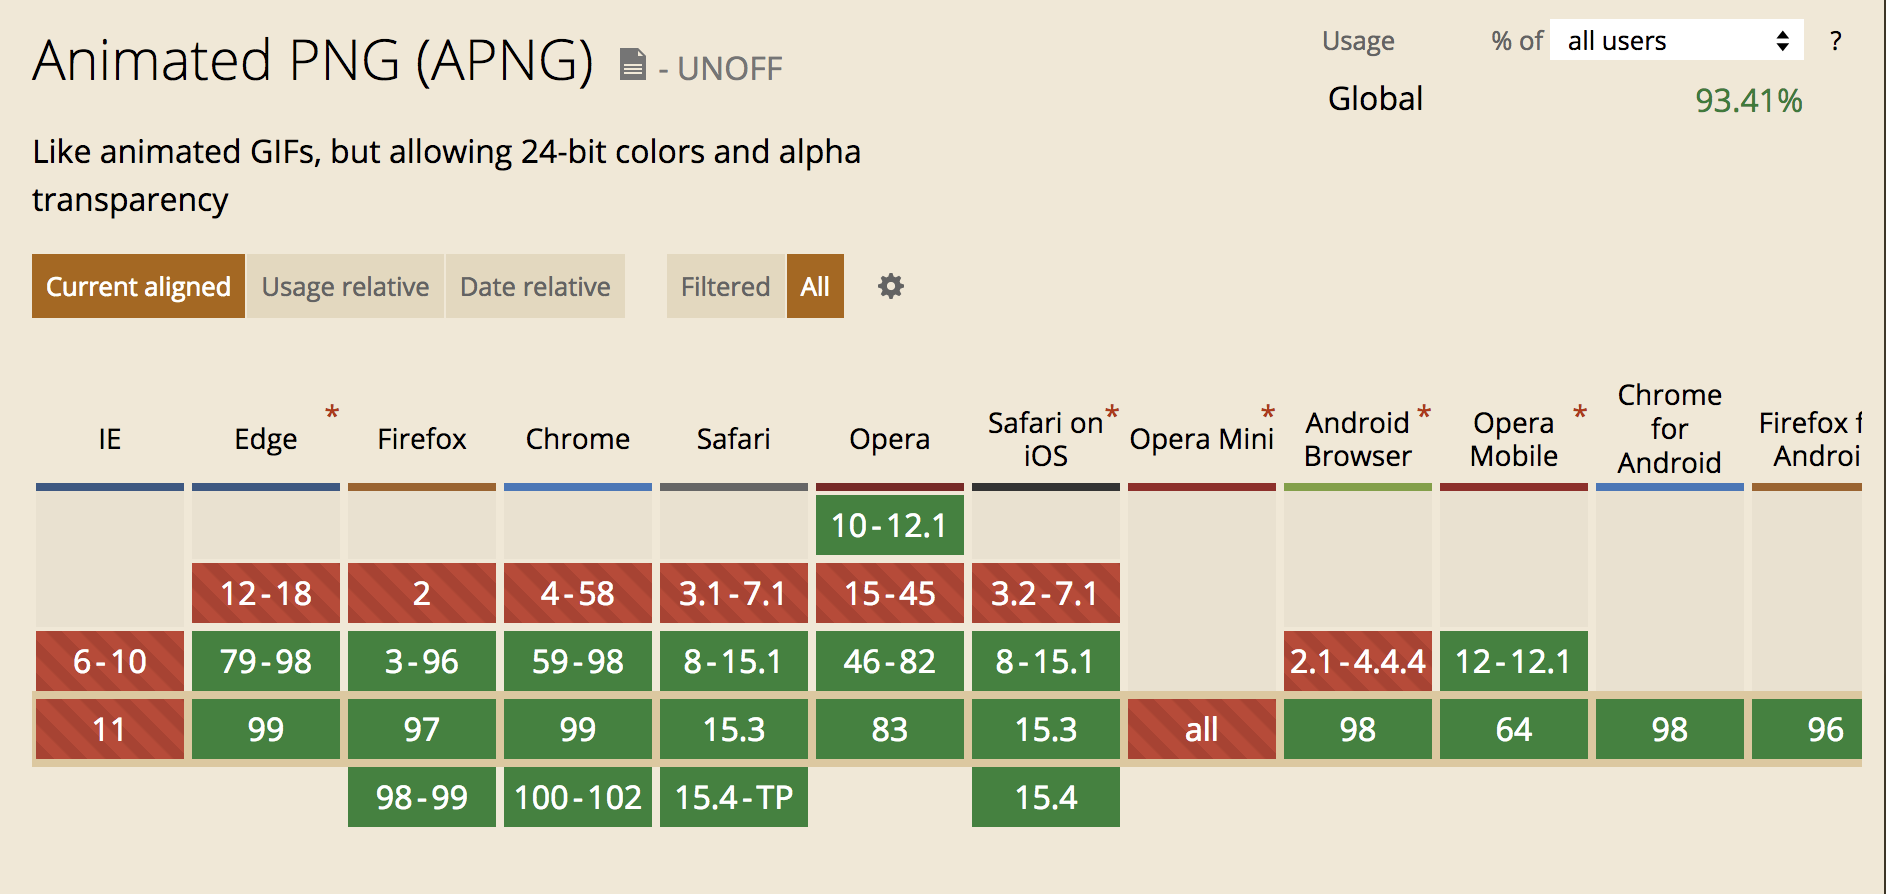This screenshot has width=1886, height=894.
Task: Click the asterisk beside Opera Mini
Action: point(1267,412)
